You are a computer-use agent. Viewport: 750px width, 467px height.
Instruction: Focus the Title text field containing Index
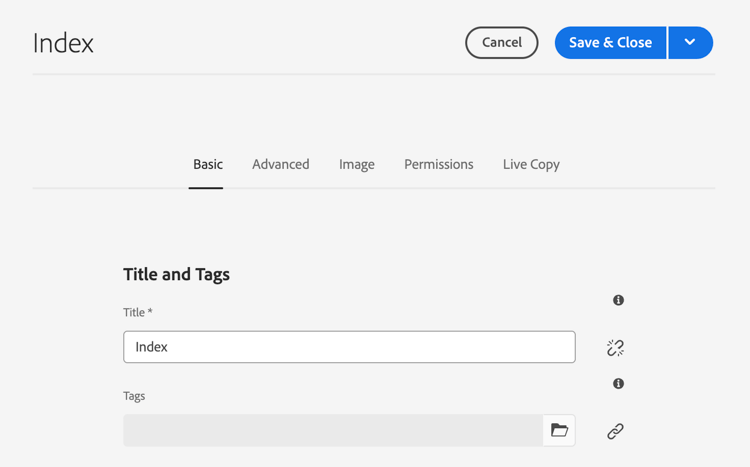[349, 347]
